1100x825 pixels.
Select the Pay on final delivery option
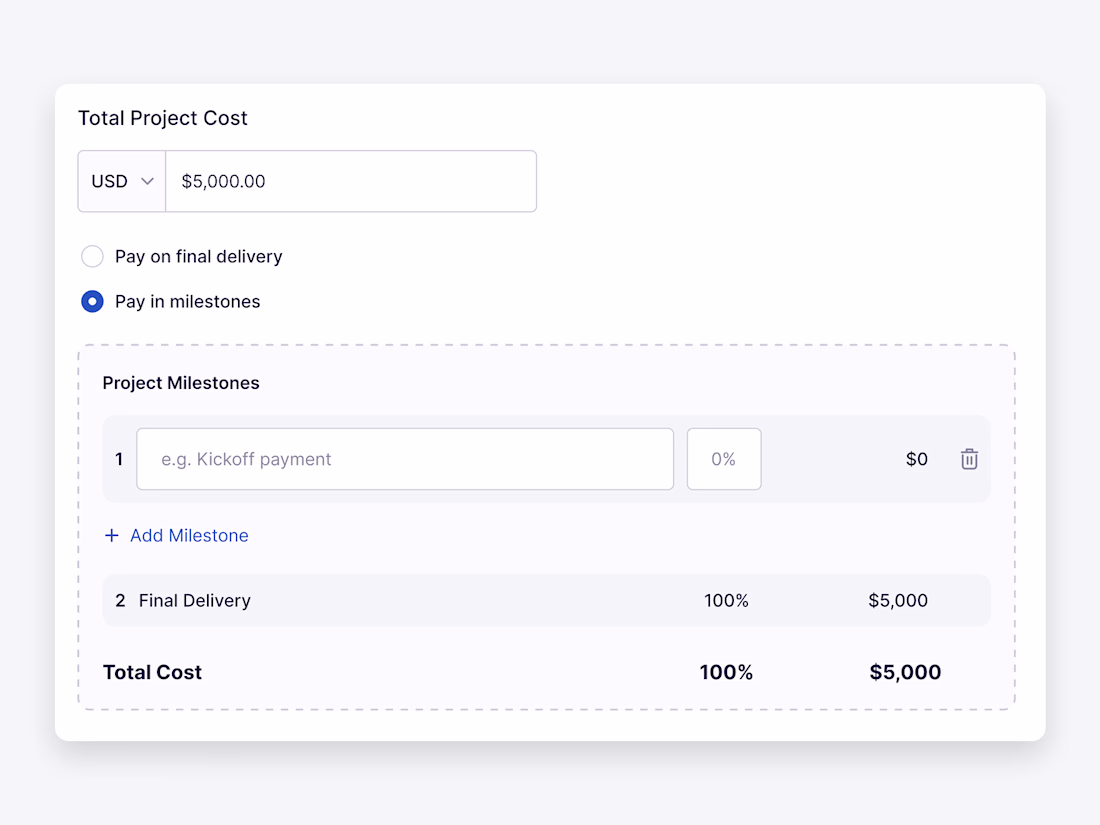click(x=92, y=257)
